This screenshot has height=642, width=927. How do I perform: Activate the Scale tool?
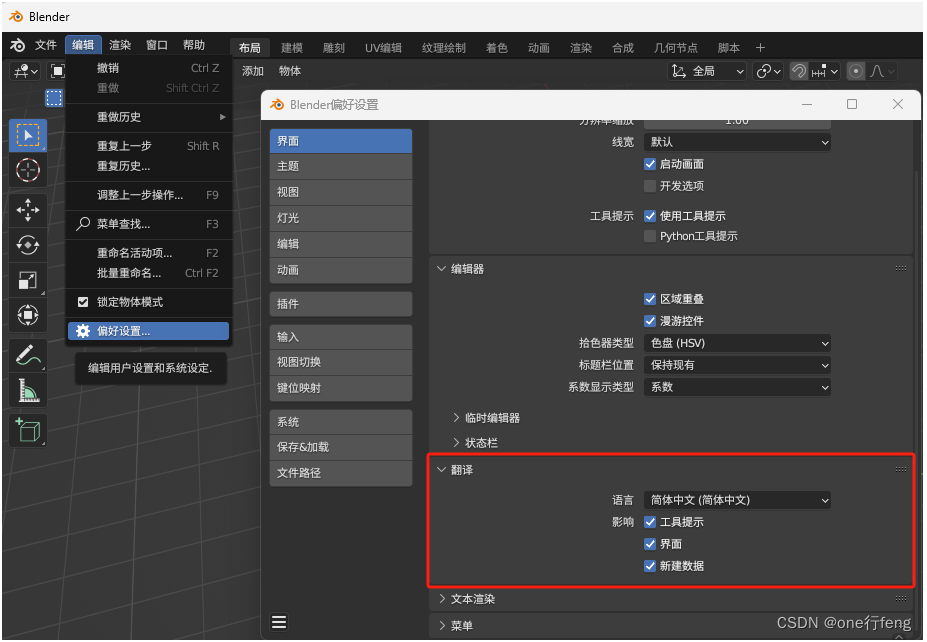click(28, 280)
